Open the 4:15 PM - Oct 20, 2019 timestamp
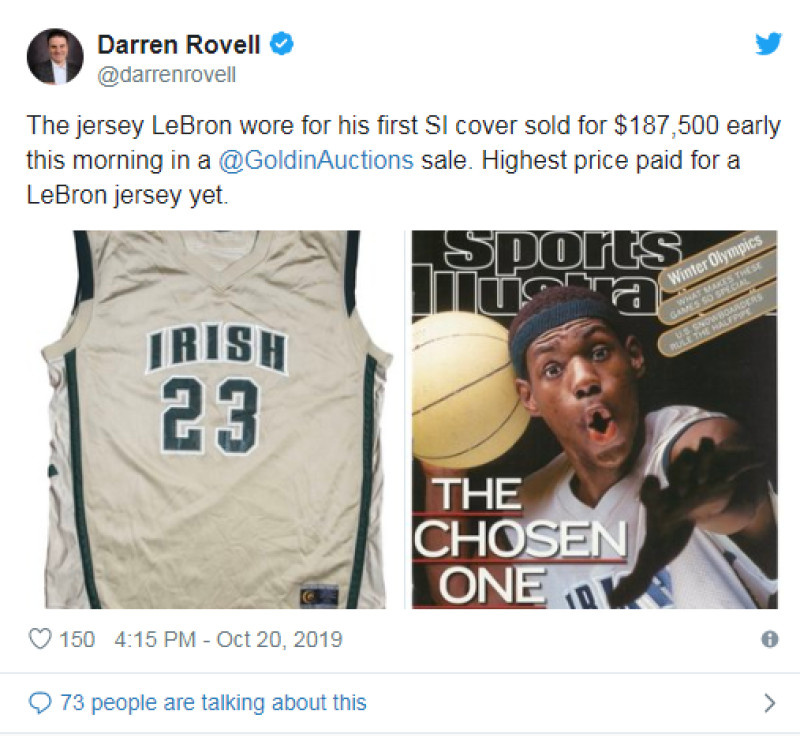The image size is (800, 736). [228, 639]
